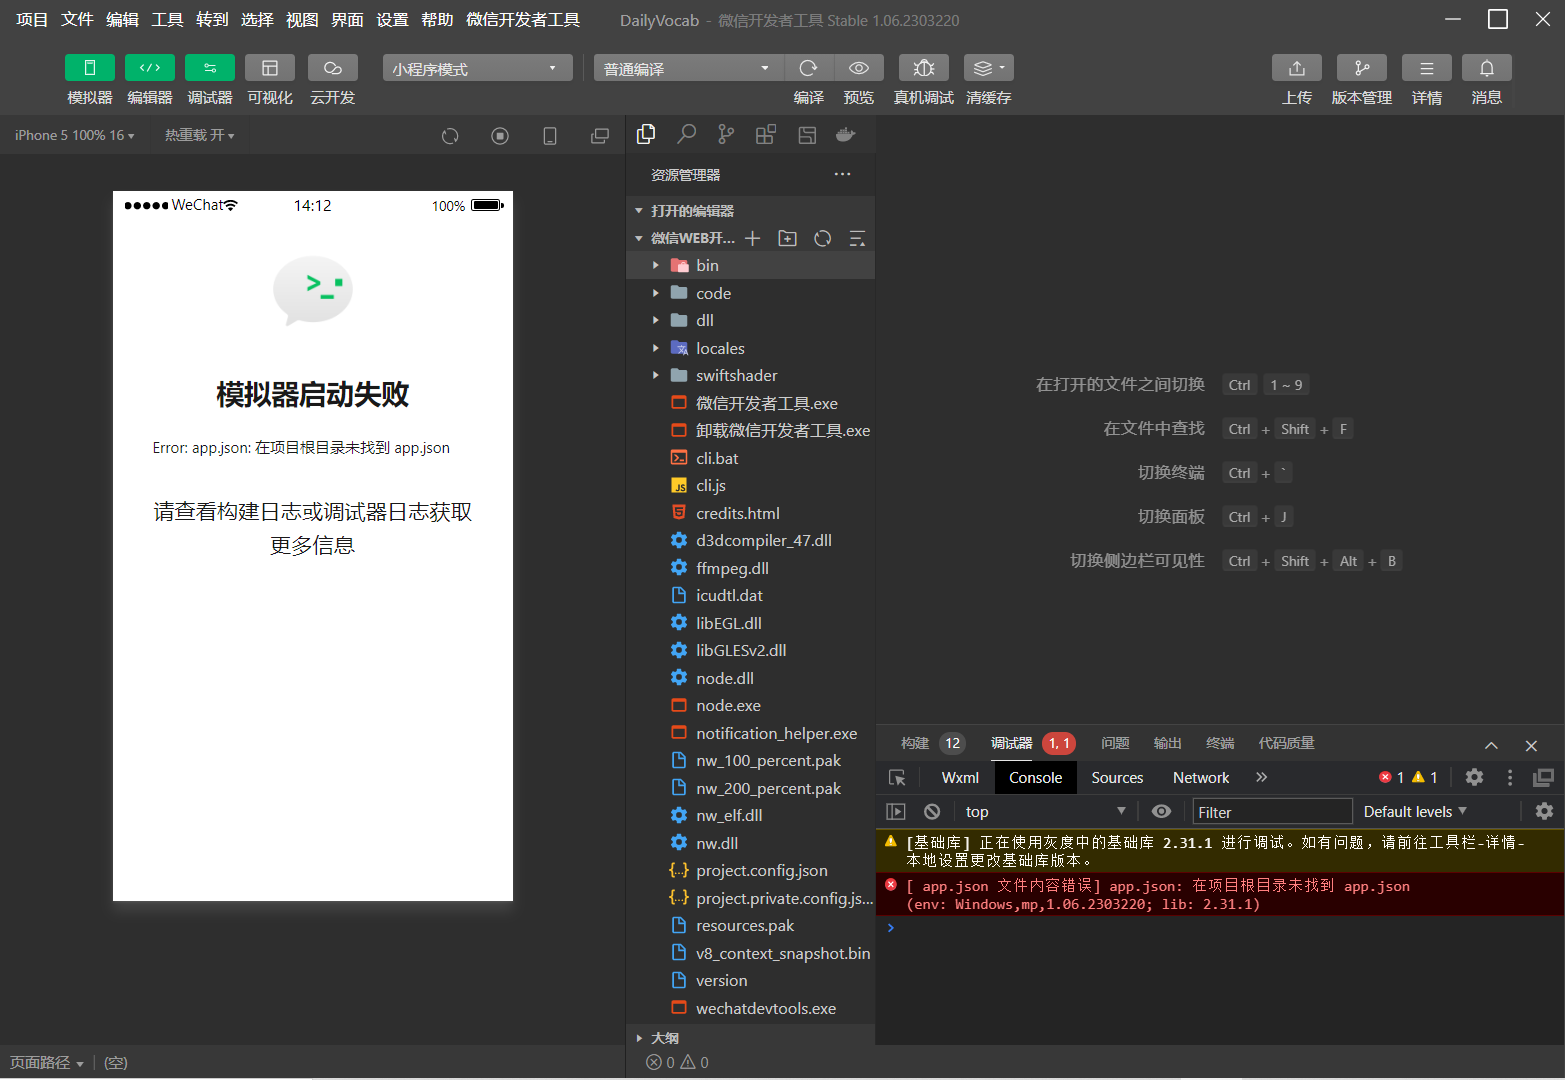Image resolution: width=1565 pixels, height=1080 pixels.
Task: Maximize the debugger panel with chevron
Action: [1491, 745]
